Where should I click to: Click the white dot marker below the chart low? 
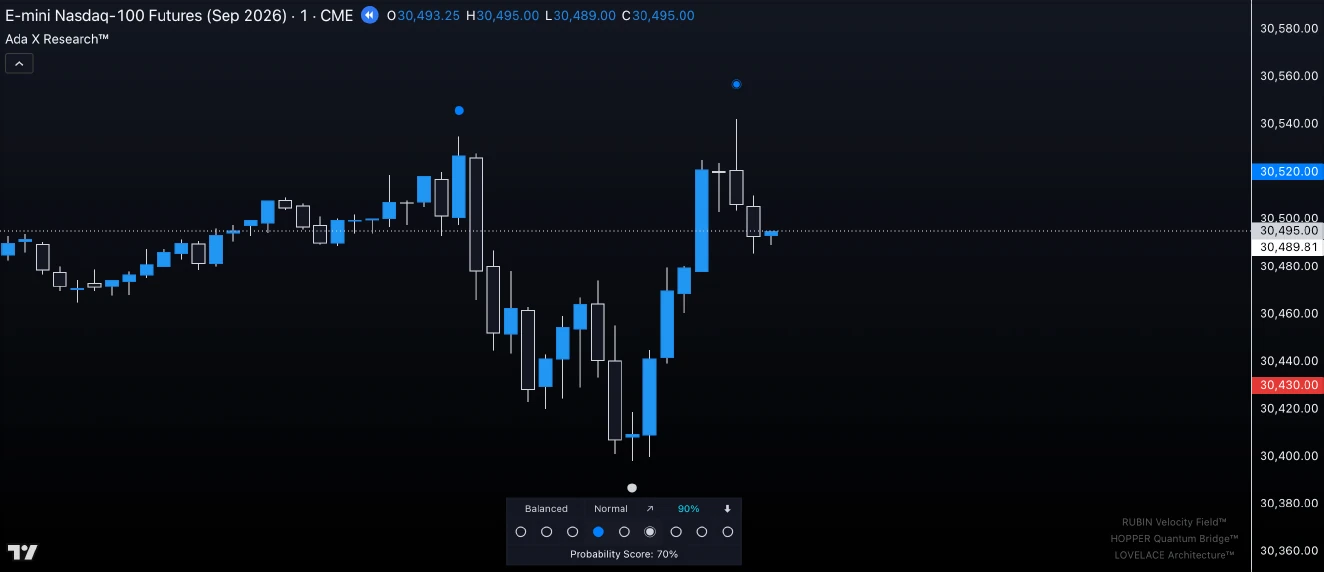(632, 488)
